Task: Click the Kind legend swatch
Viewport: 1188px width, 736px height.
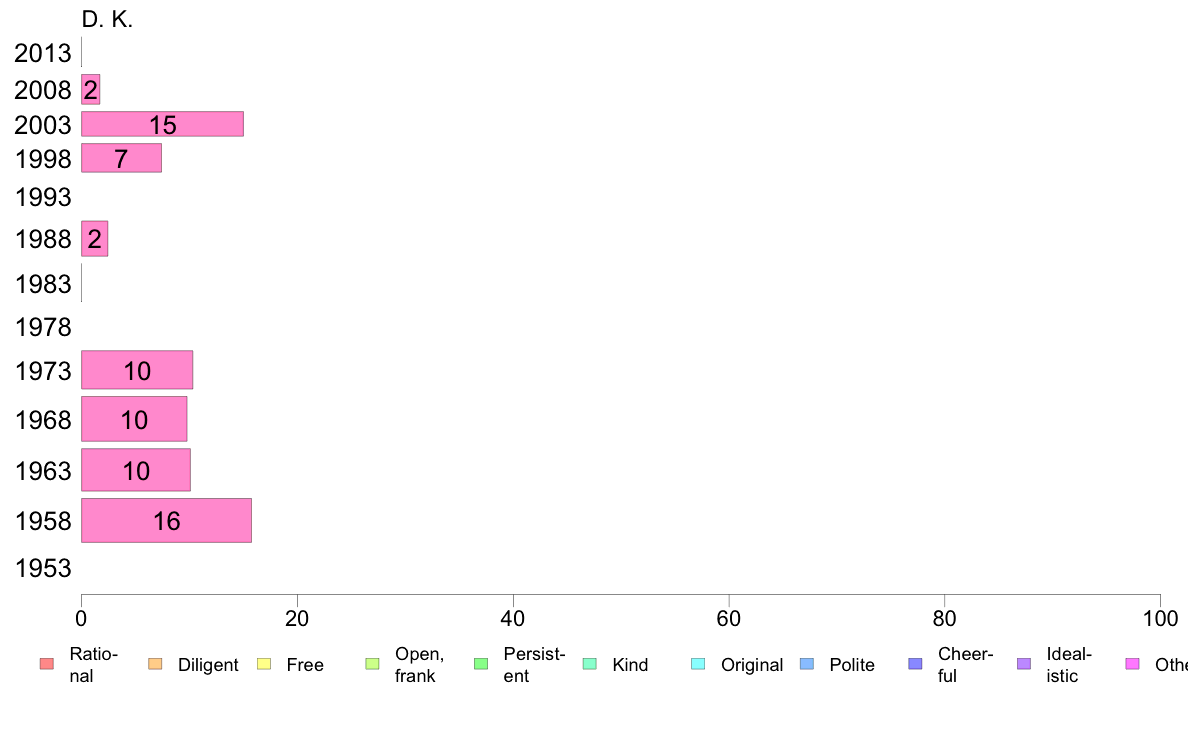Action: 589,664
